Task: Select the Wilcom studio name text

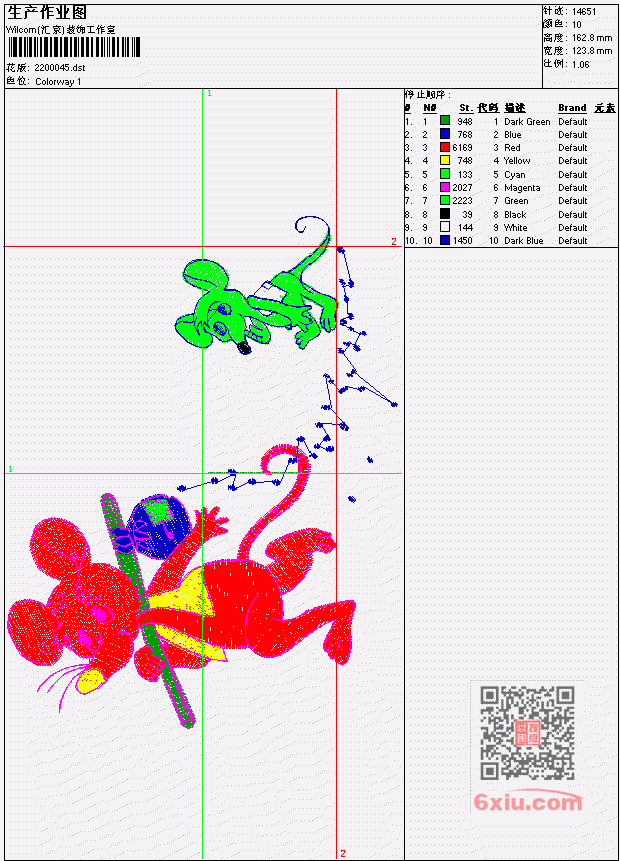Action: point(60,30)
